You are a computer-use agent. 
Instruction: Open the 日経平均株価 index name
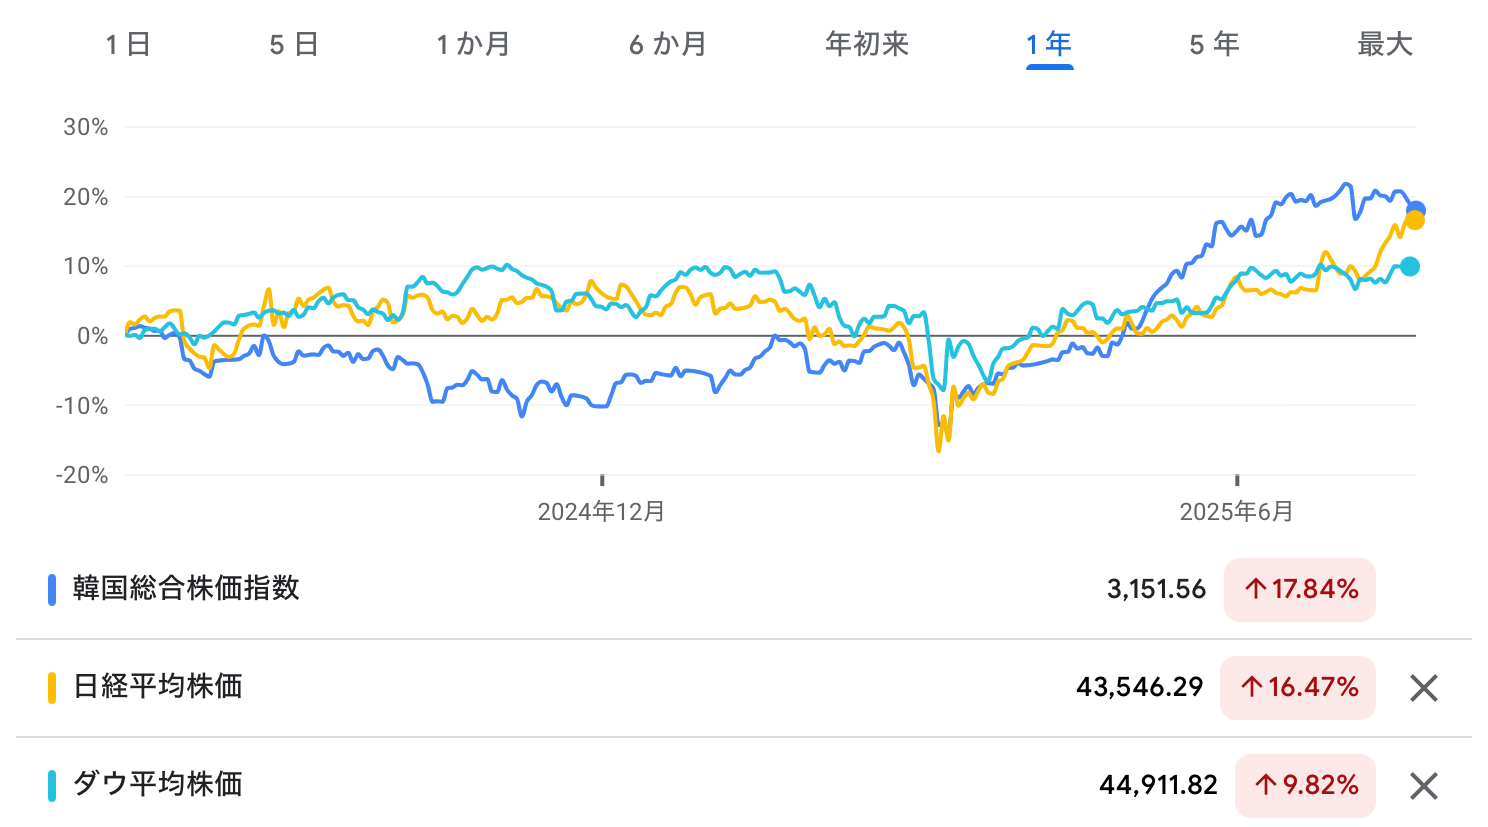[158, 687]
